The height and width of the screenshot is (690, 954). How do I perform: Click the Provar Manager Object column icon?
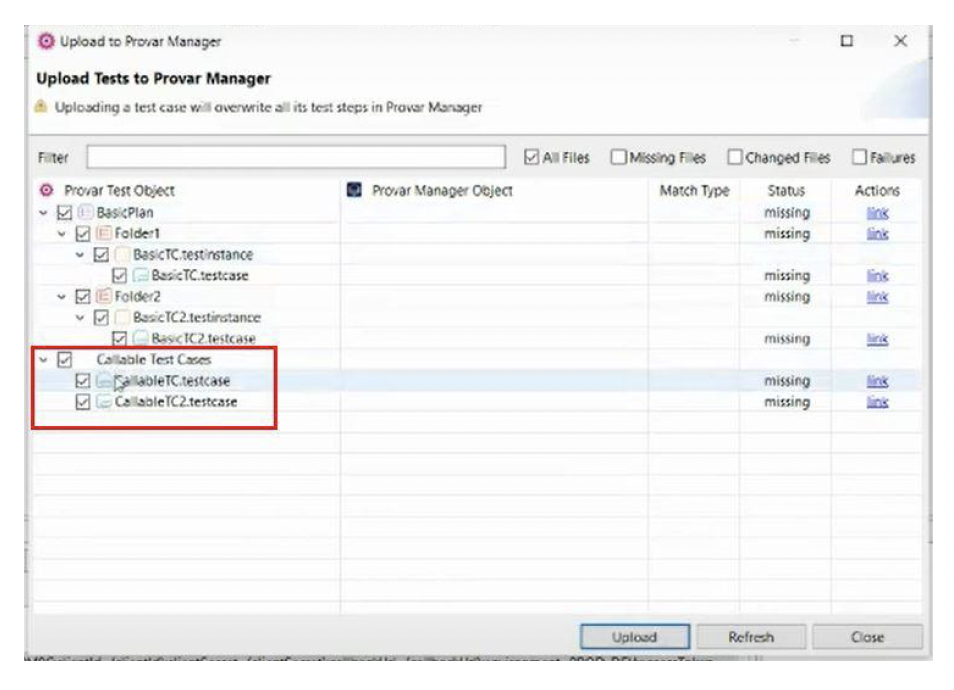pos(354,190)
